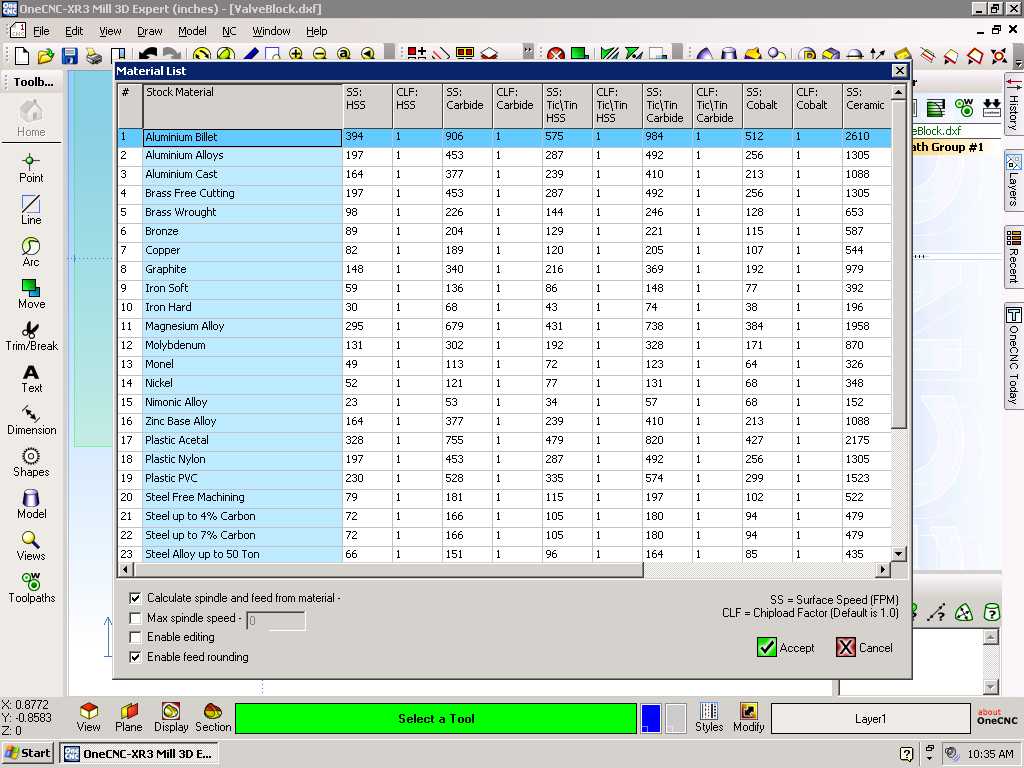
Task: Click the New file toolbar icon
Action: point(22,56)
